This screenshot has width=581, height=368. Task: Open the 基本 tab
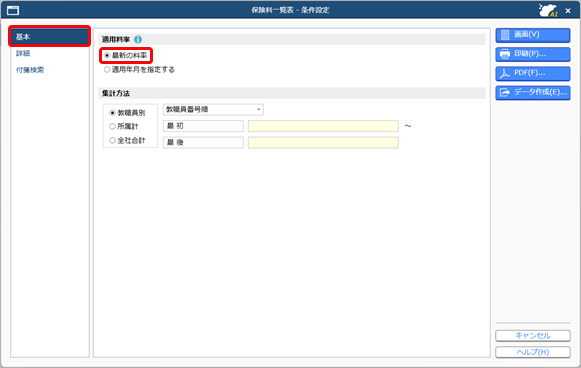click(49, 36)
